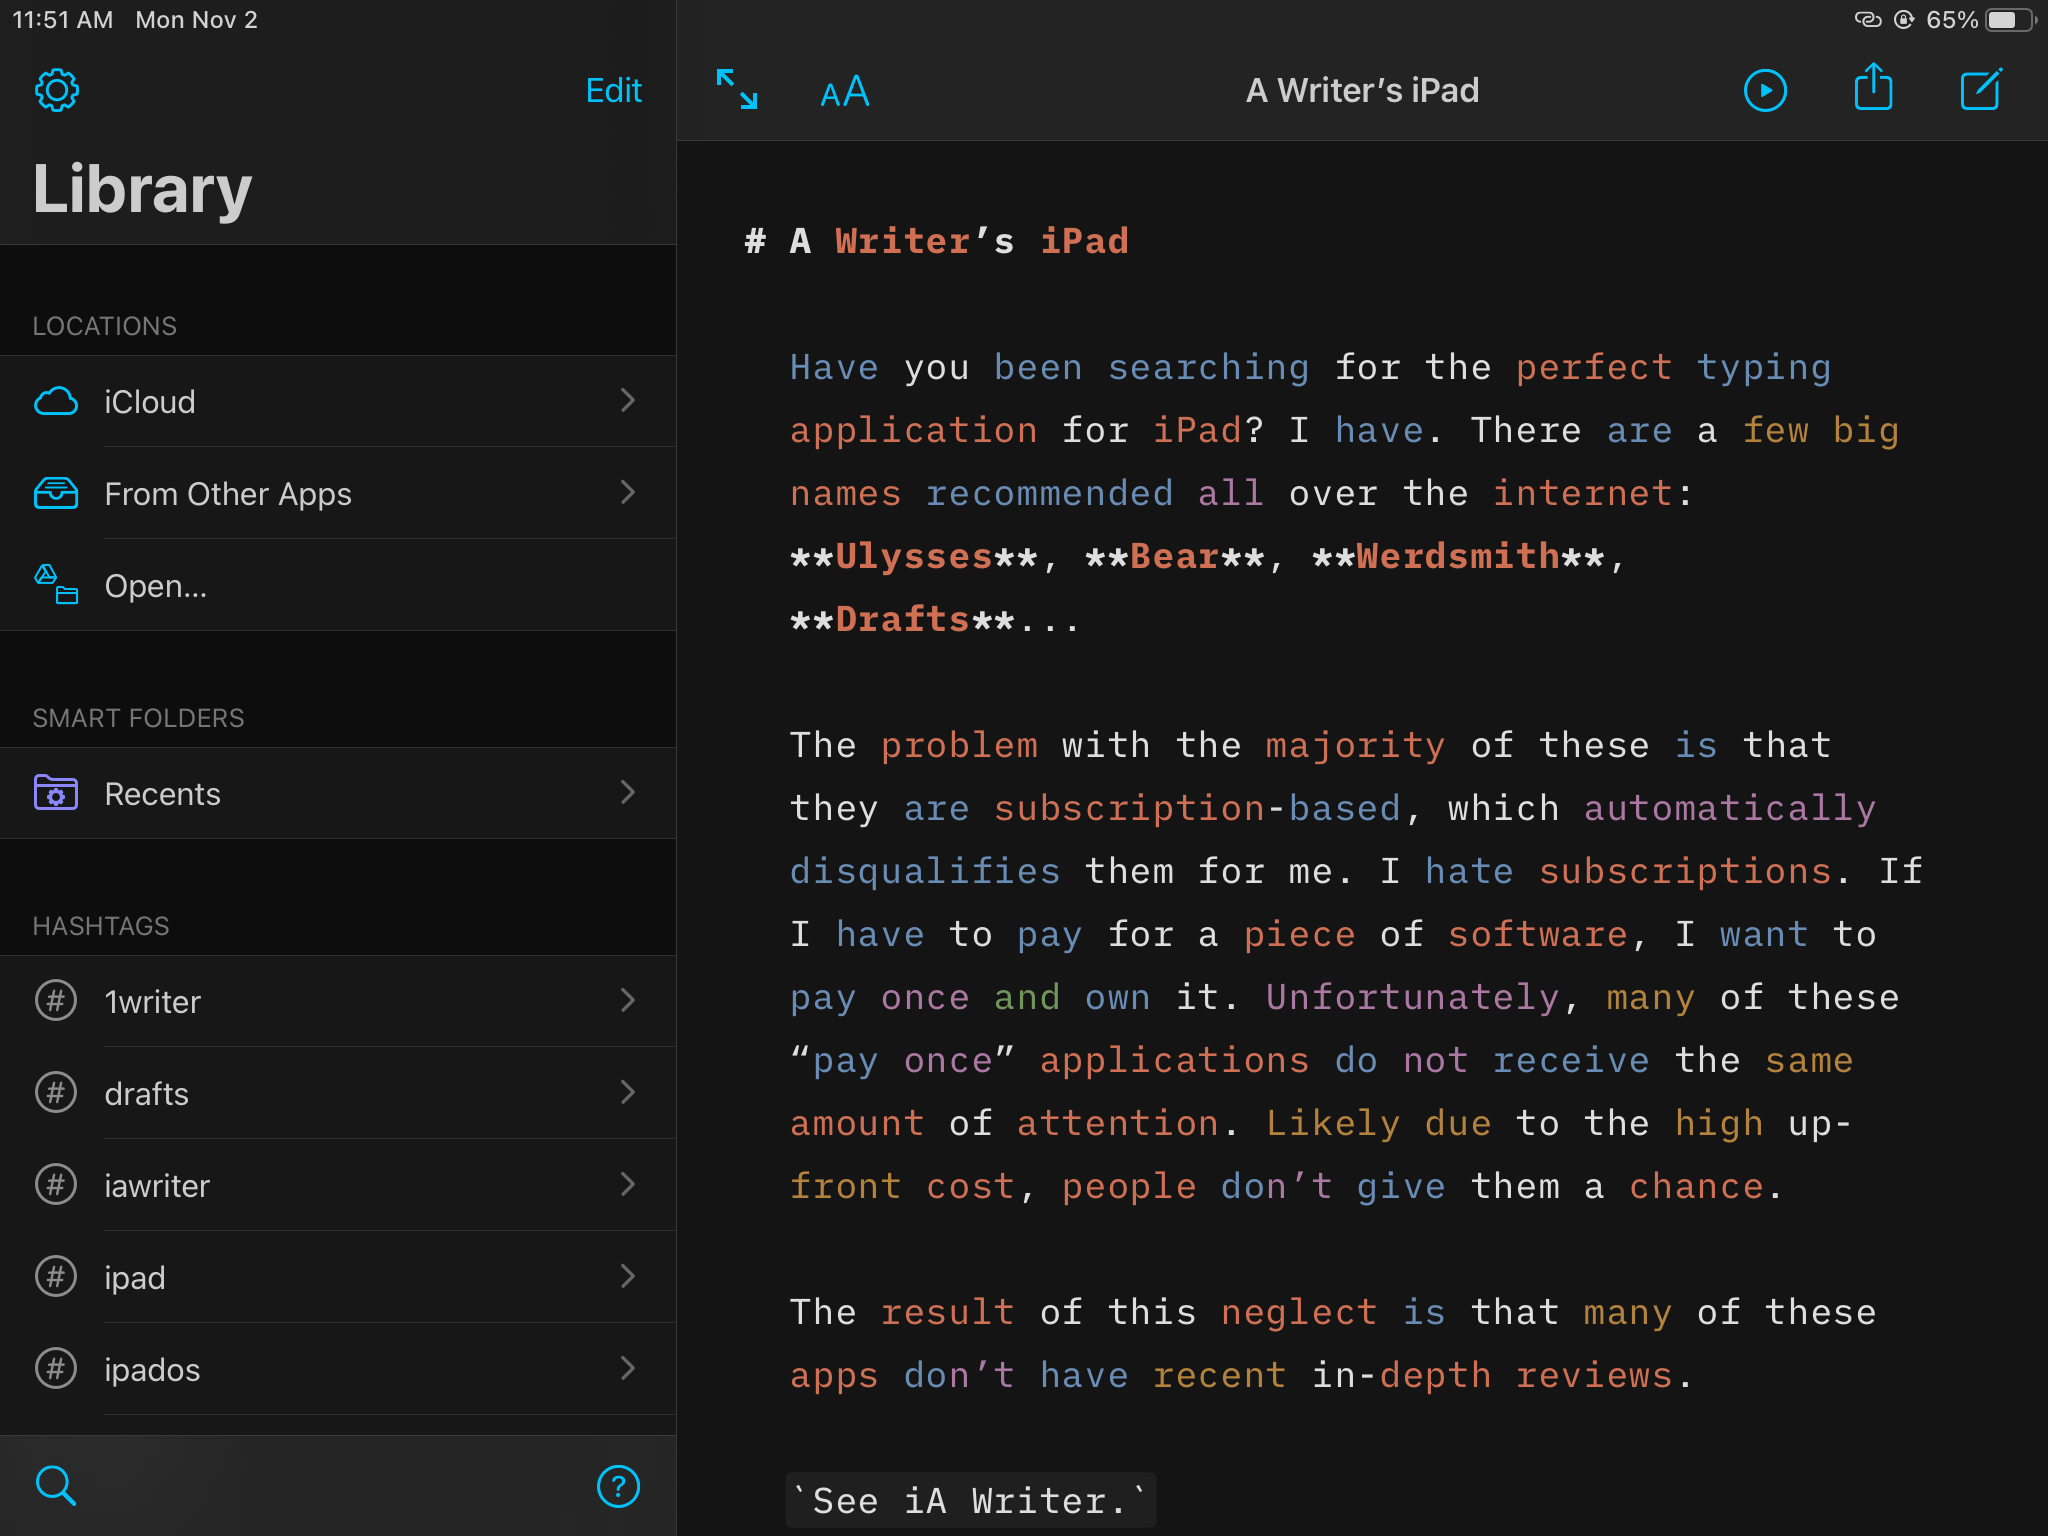Click rotation lock status icon

pos(1905,20)
